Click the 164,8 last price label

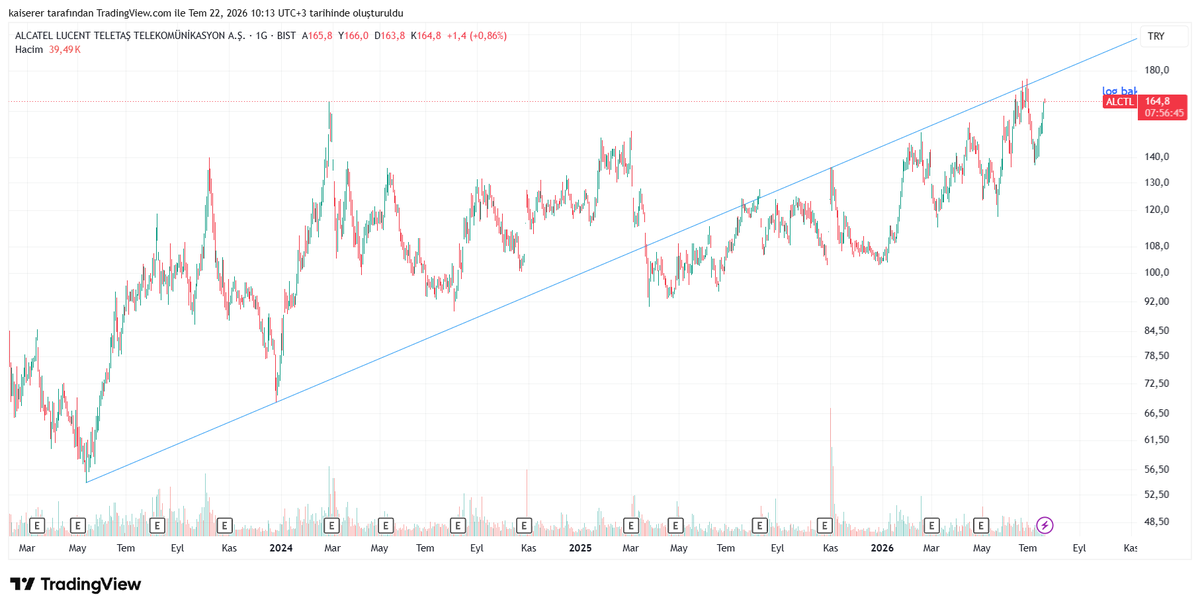click(x=1157, y=101)
